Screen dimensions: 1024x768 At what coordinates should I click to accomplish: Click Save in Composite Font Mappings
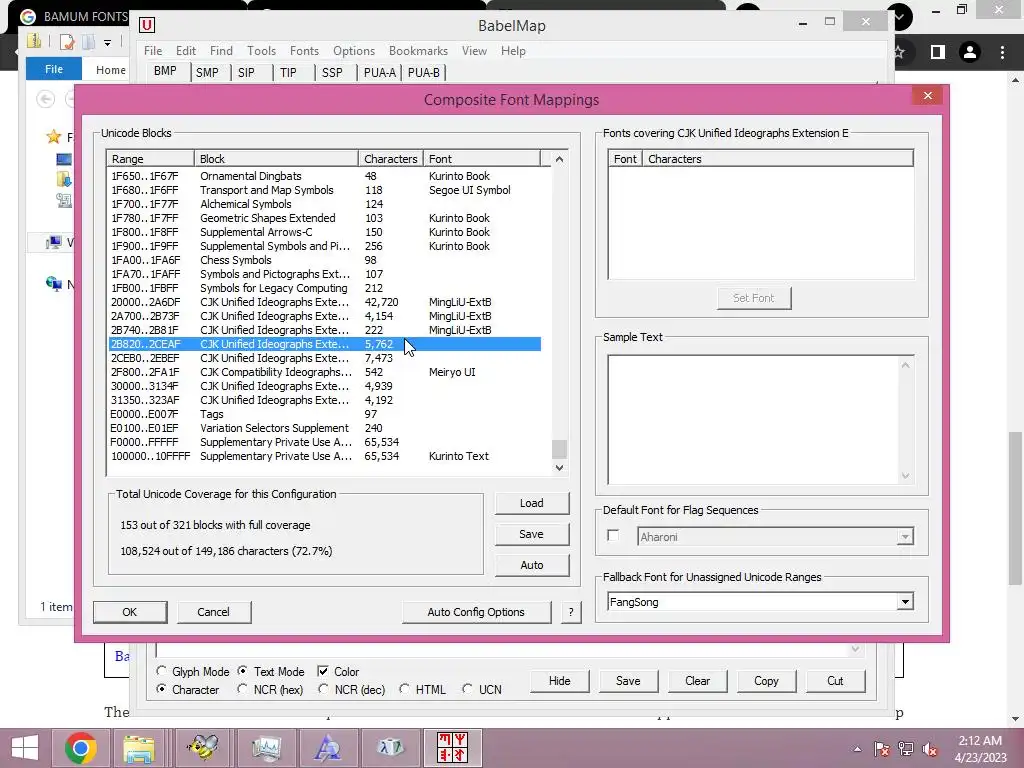tap(532, 534)
